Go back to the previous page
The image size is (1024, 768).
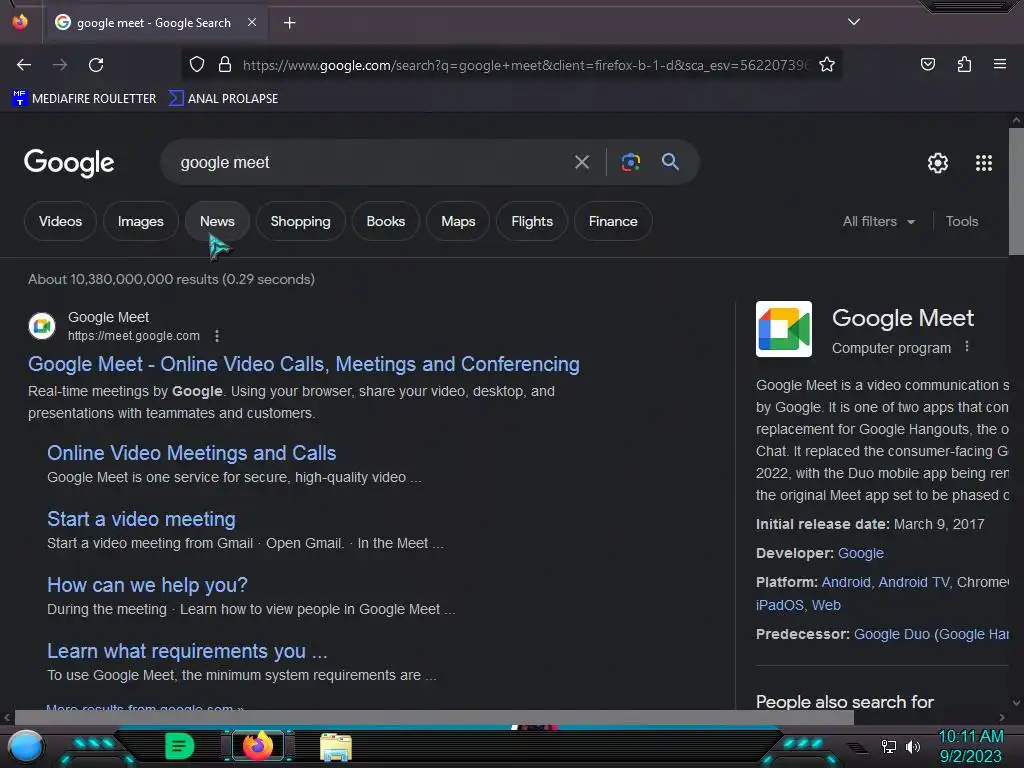tap(24, 65)
